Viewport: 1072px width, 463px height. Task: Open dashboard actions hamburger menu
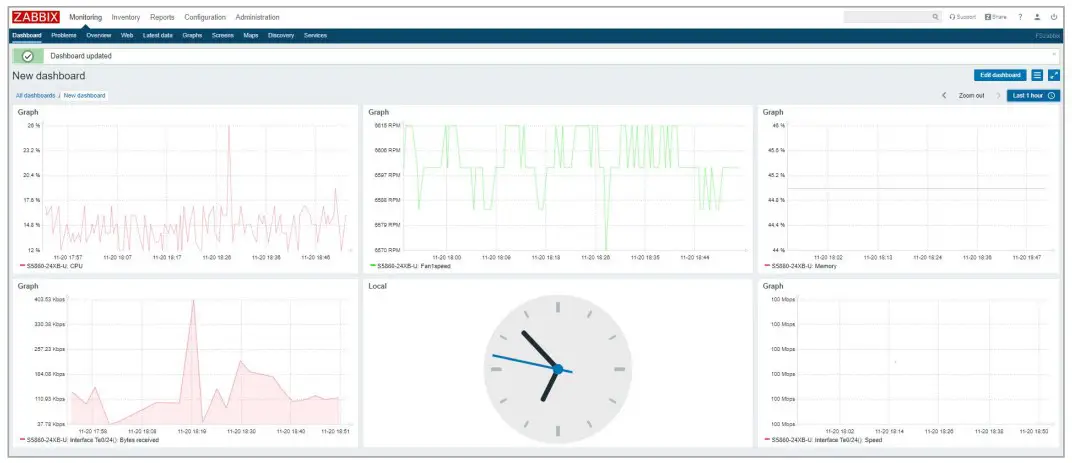(1037, 75)
